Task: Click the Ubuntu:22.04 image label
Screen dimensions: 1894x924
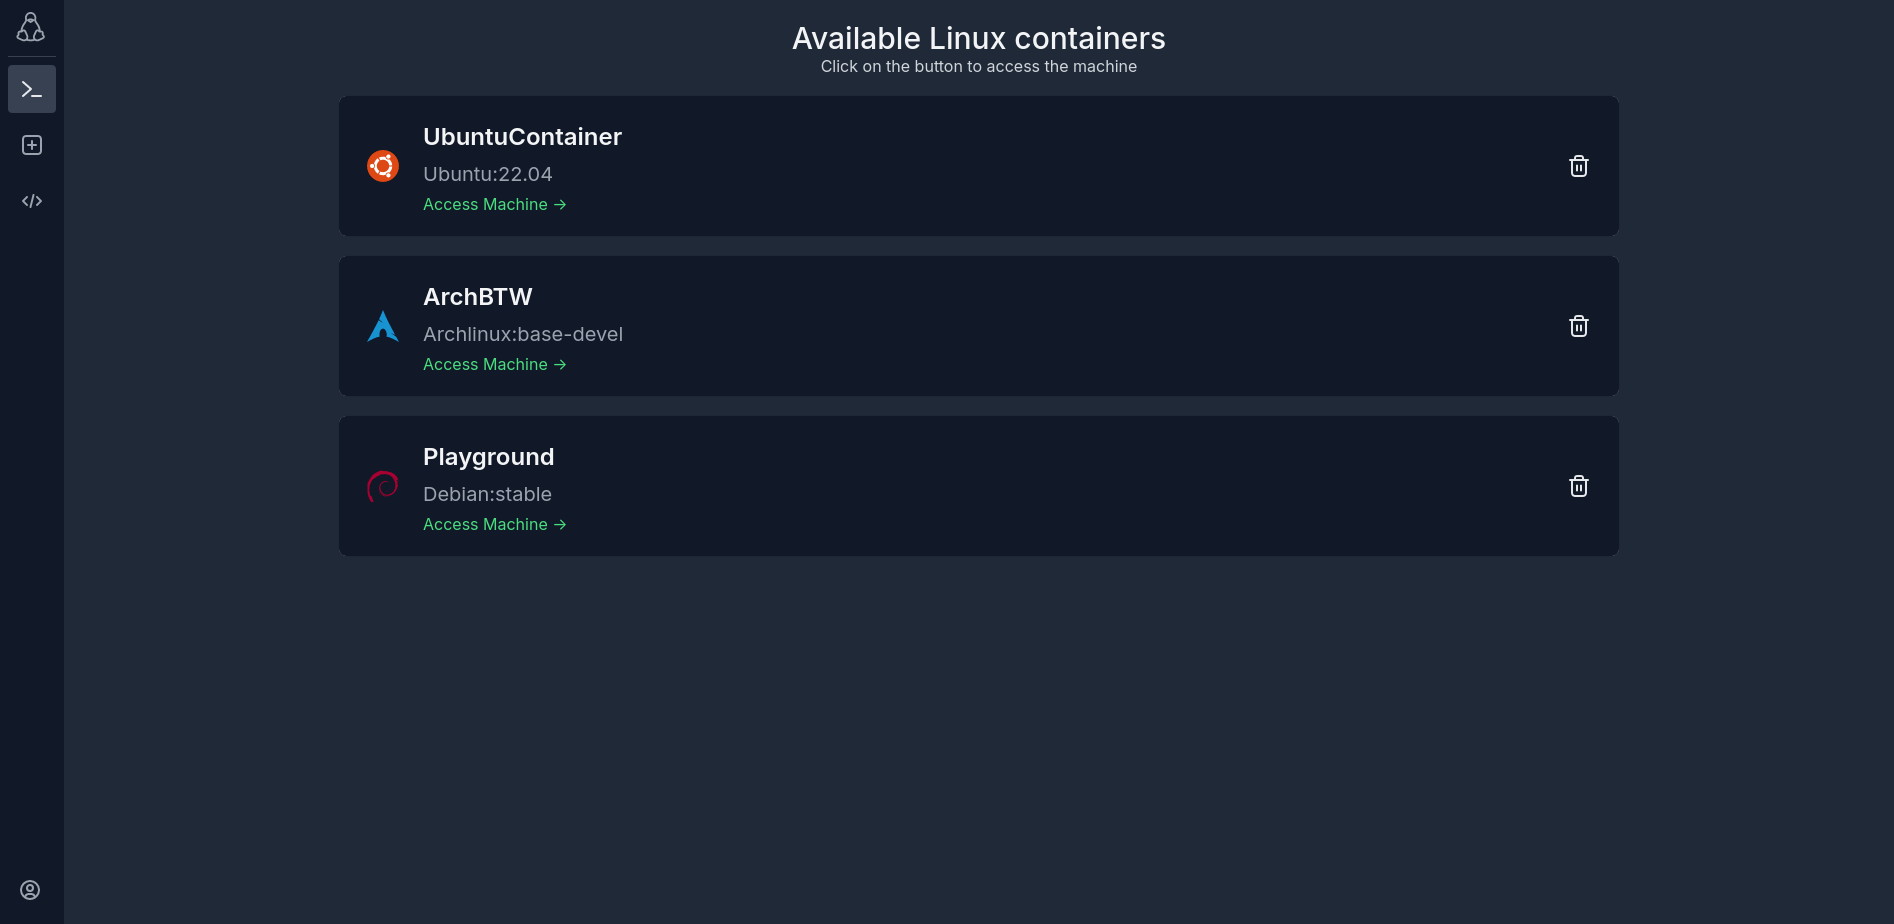Action: 488,173
